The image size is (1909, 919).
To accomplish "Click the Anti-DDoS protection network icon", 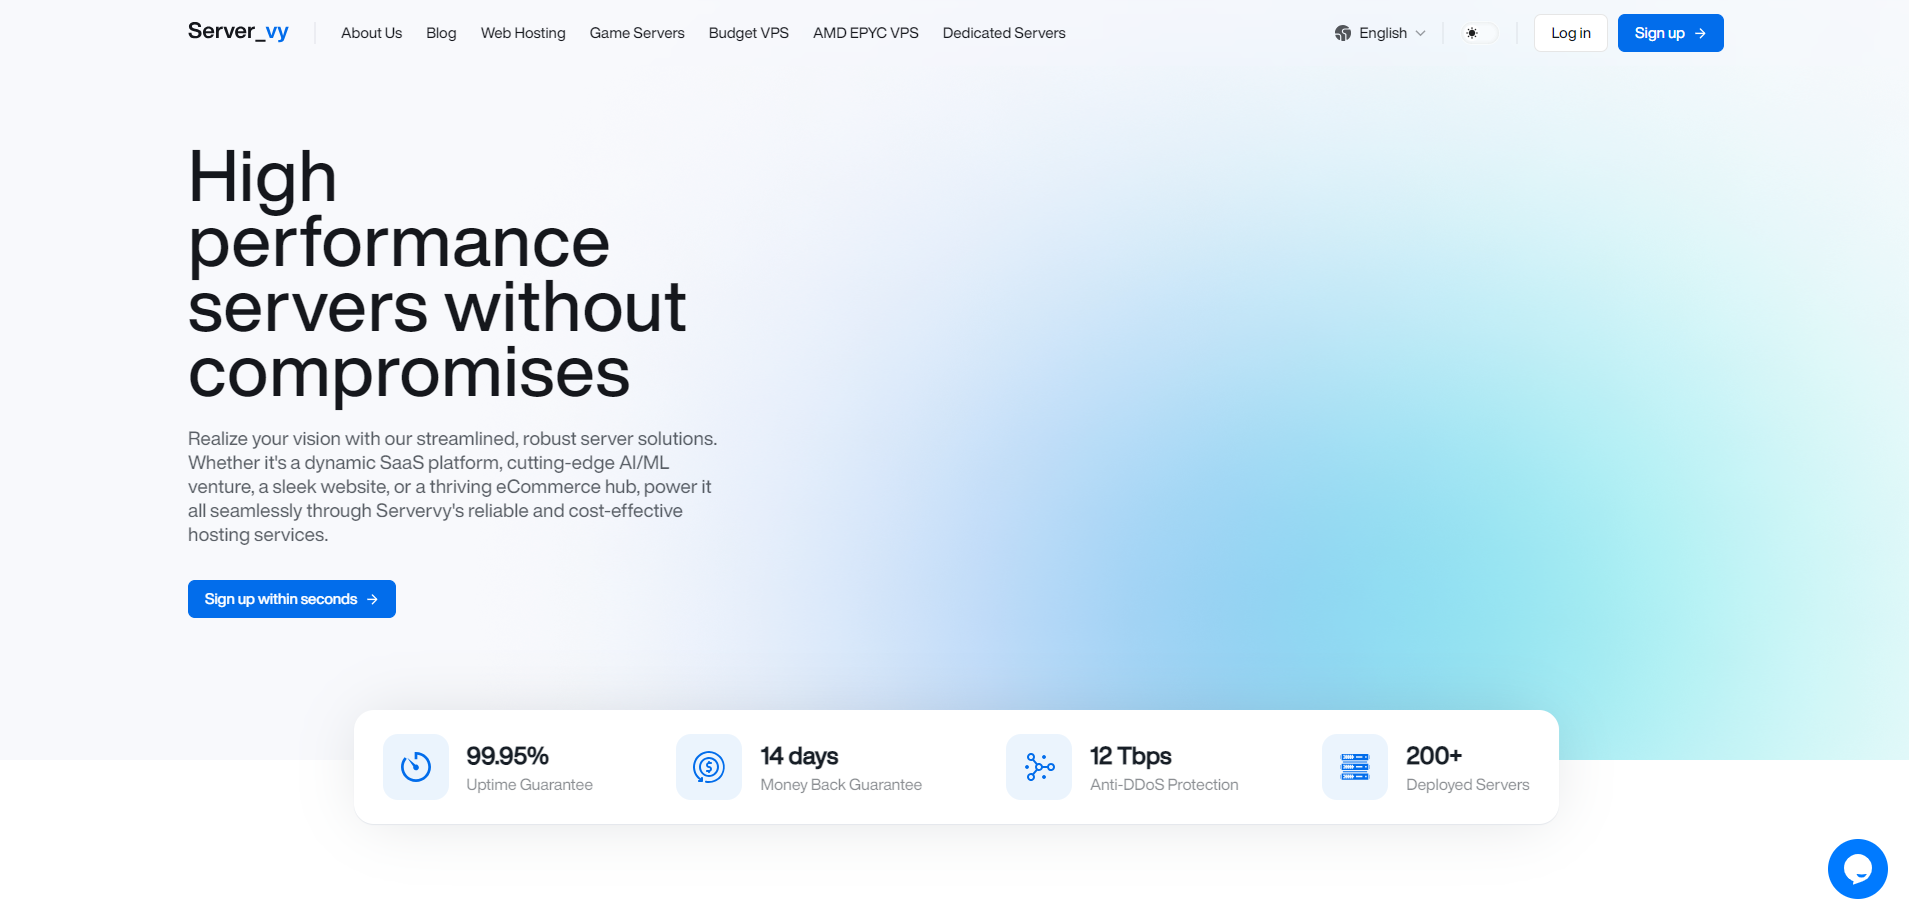I will (1039, 767).
